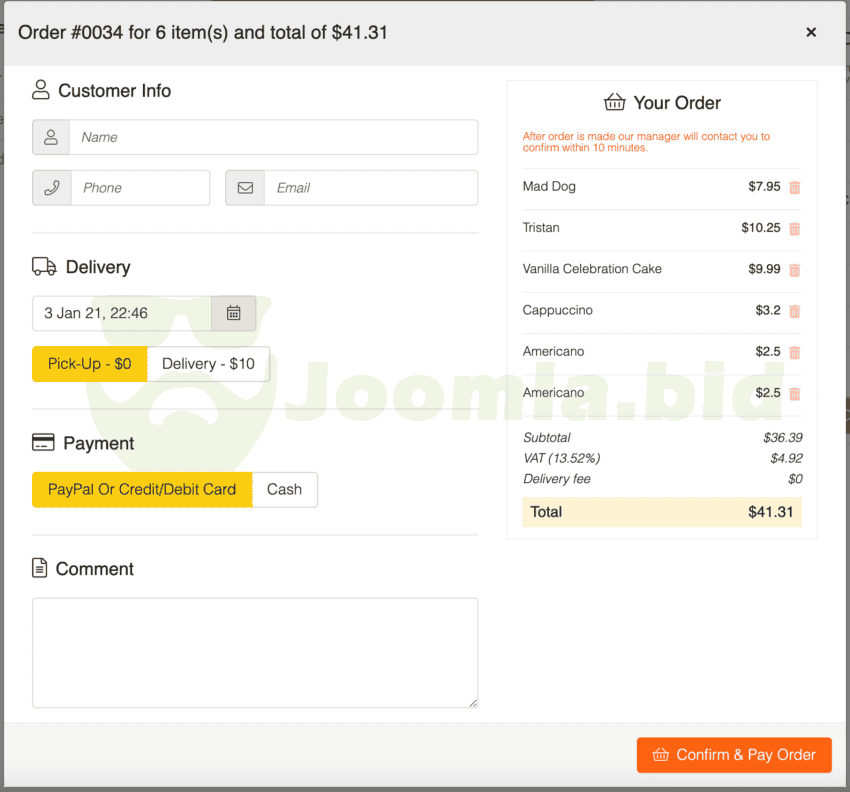The height and width of the screenshot is (792, 850).
Task: Click into the Phone field
Action: (140, 188)
